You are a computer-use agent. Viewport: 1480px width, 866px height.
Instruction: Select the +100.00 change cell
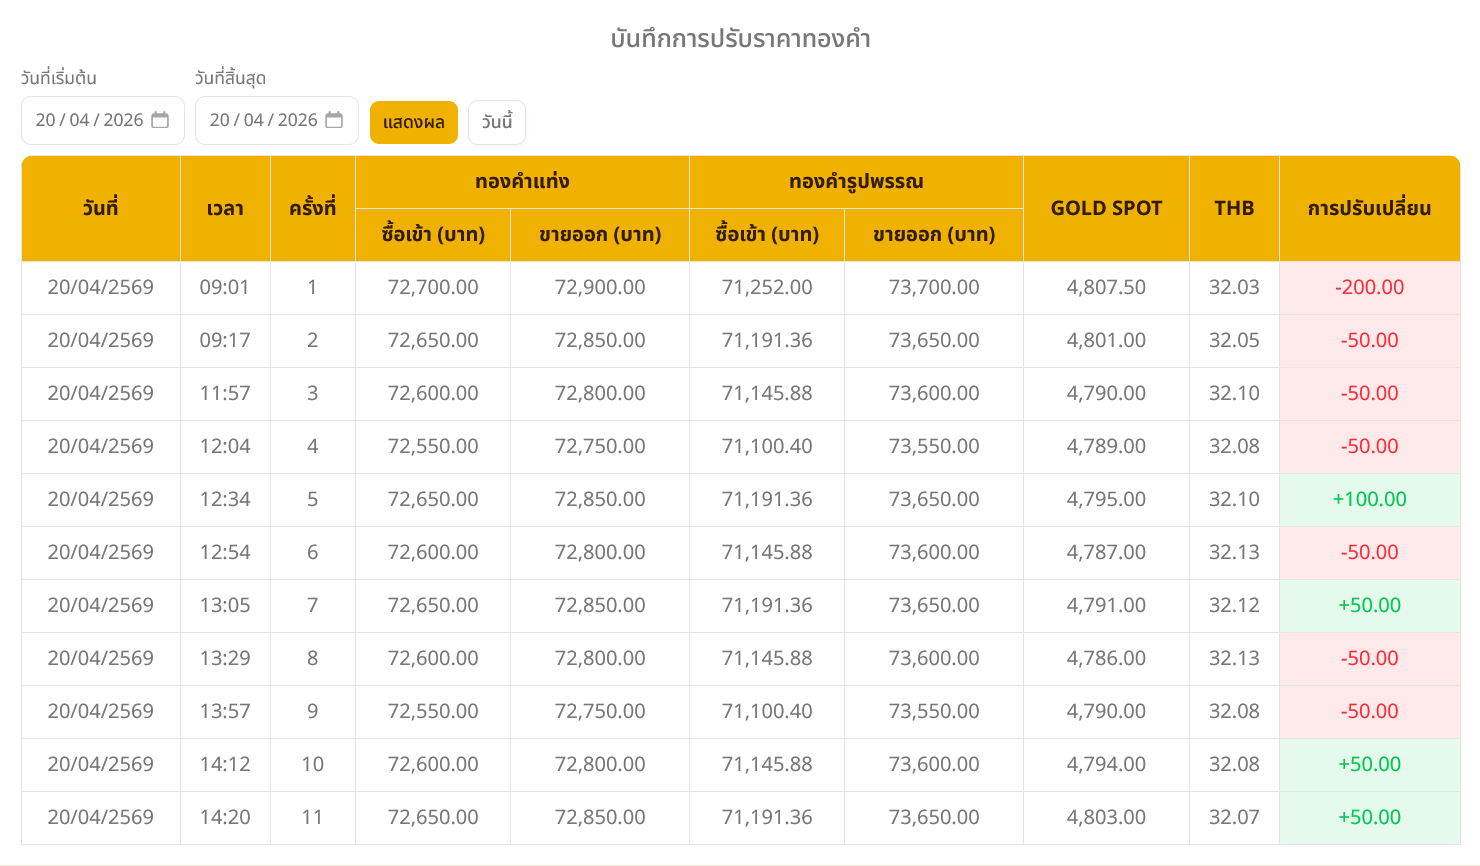tap(1369, 499)
